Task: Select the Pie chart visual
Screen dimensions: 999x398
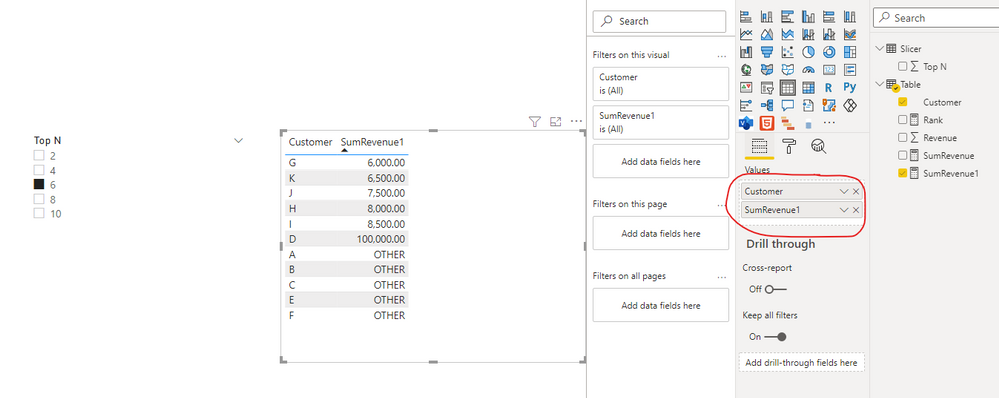Action: pyautogui.click(x=809, y=52)
